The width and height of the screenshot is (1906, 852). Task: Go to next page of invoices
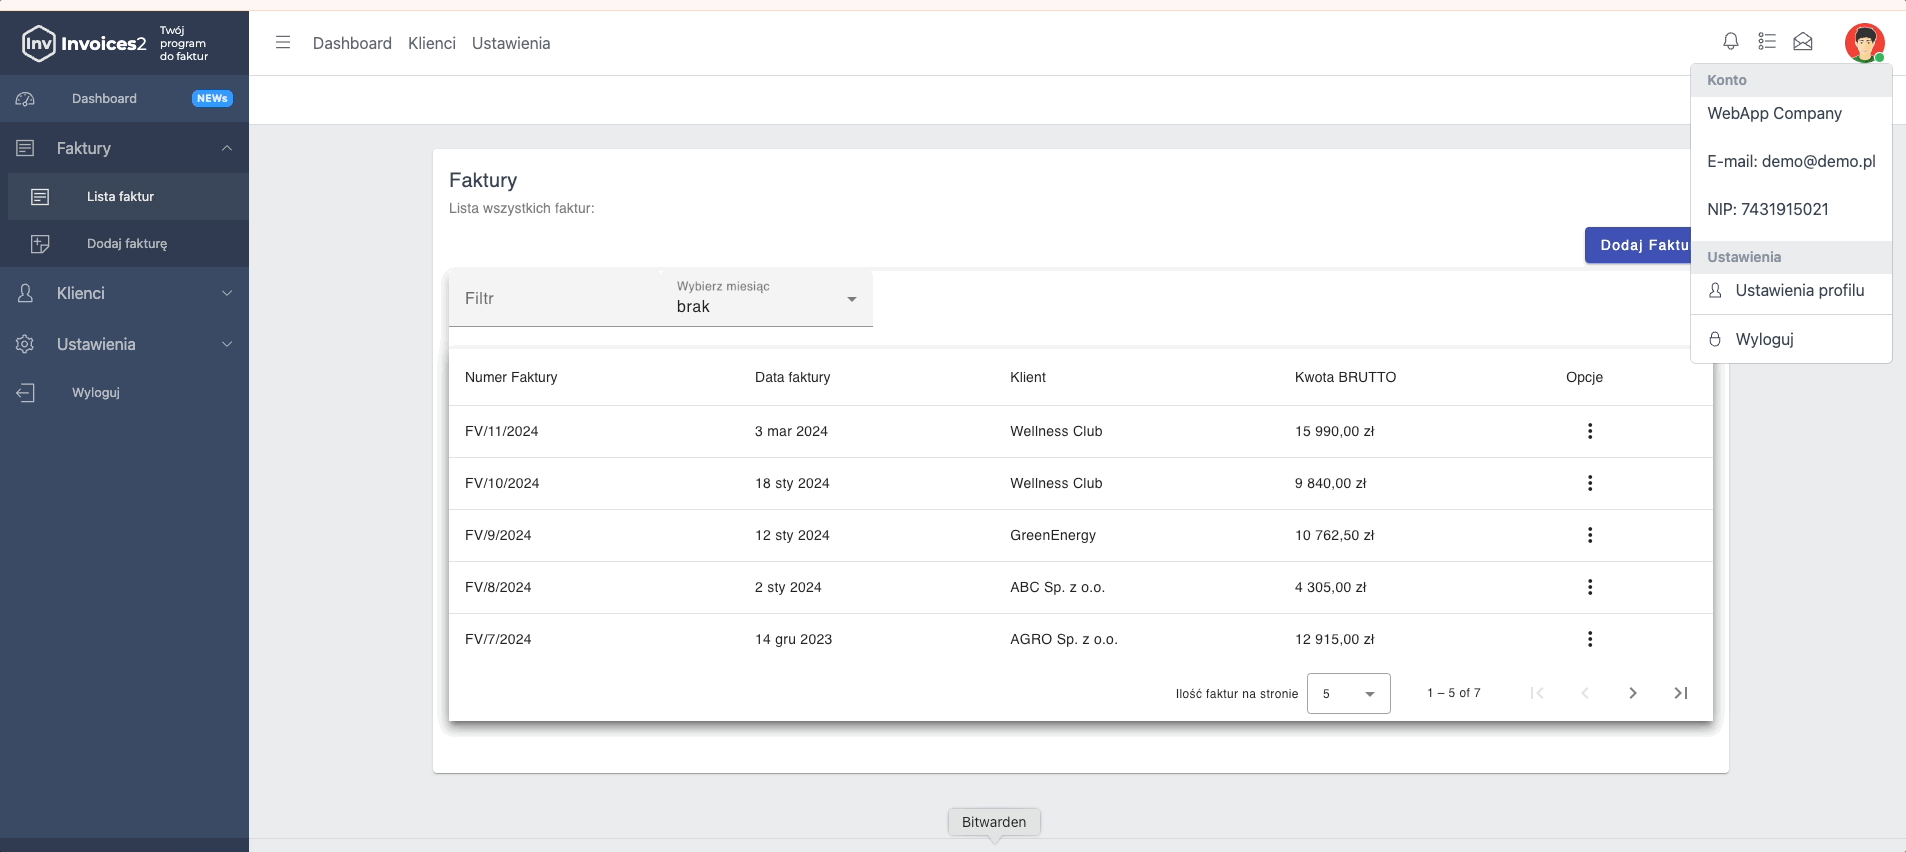click(1633, 693)
